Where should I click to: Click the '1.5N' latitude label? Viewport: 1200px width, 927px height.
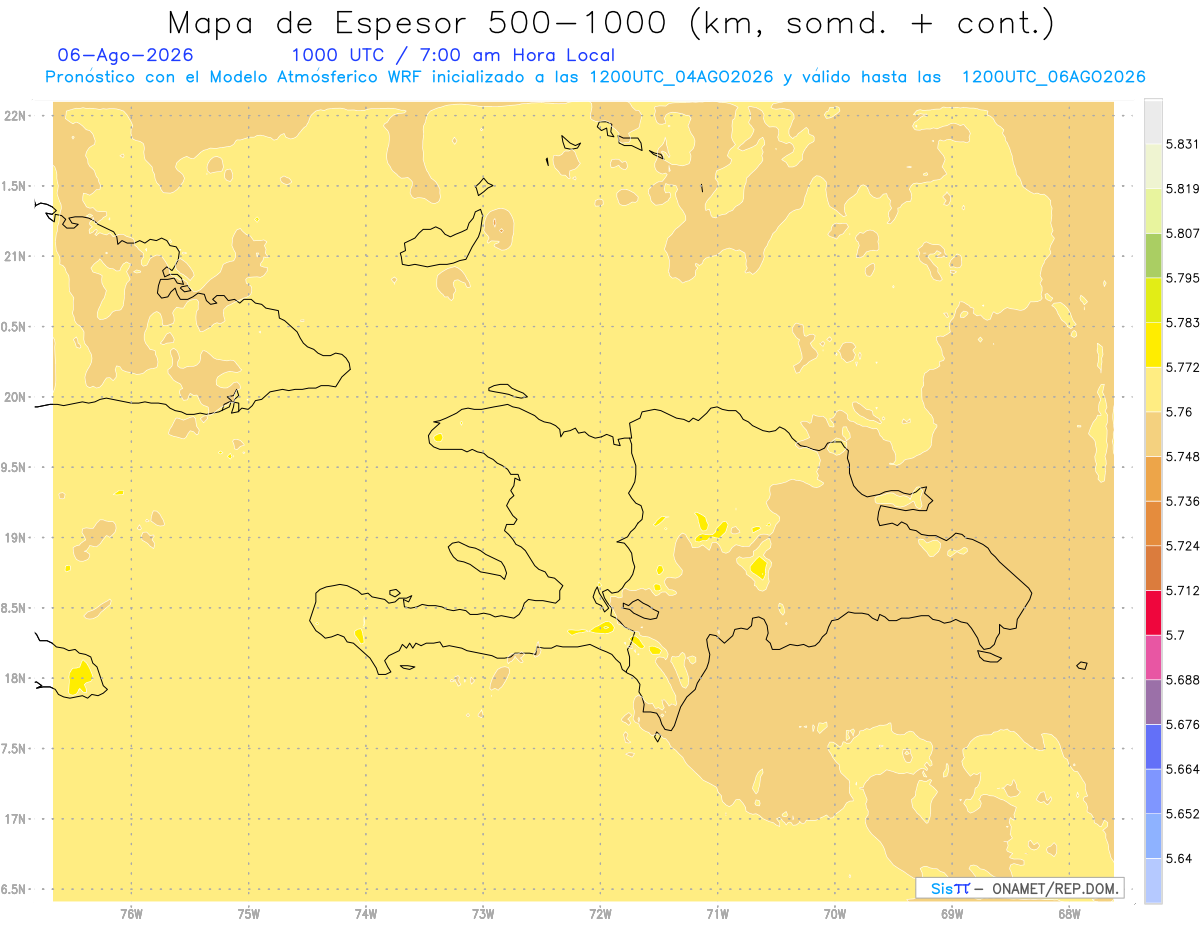tap(15, 186)
